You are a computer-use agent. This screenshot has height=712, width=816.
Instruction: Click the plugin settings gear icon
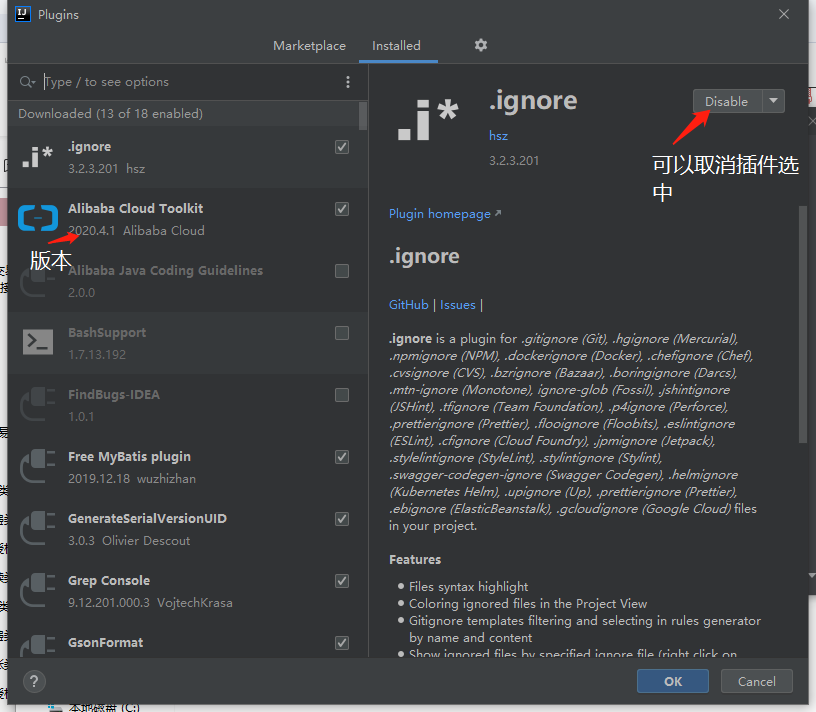[480, 45]
